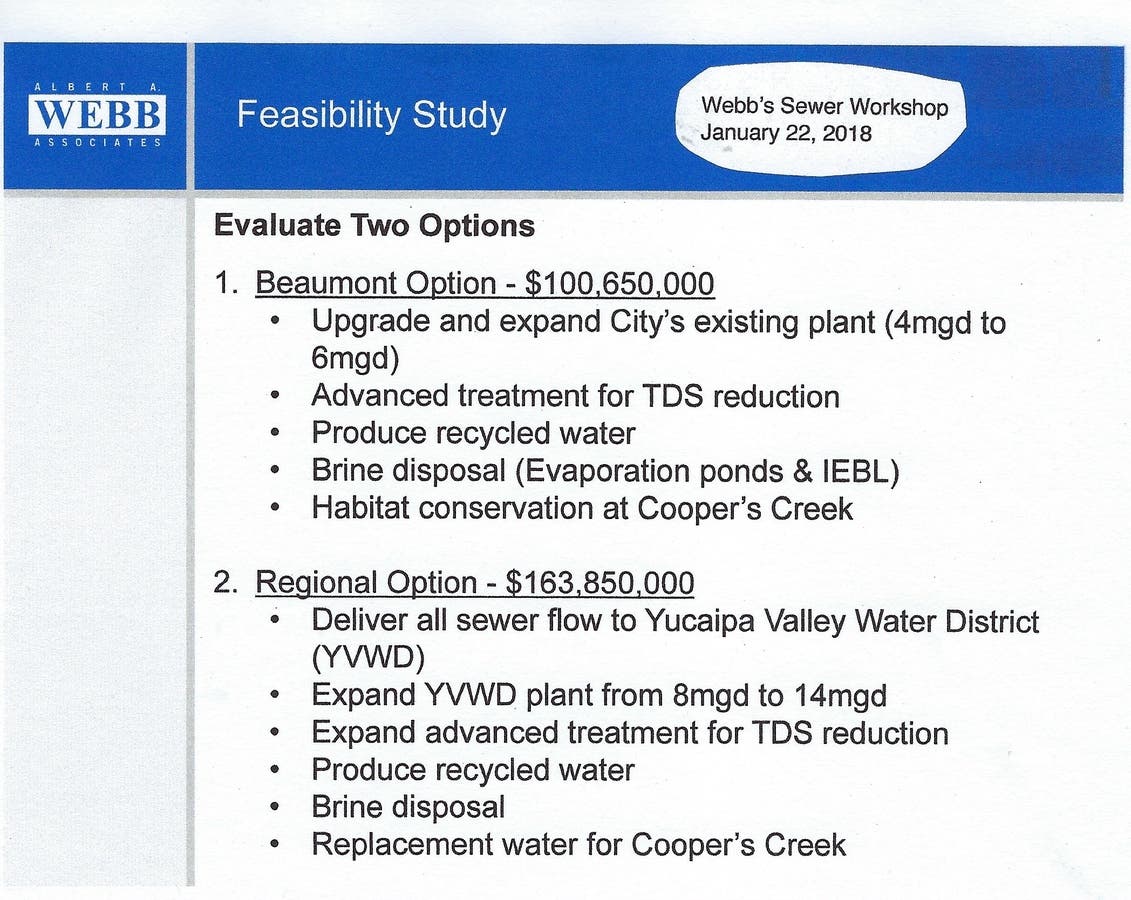Viewport: 1131px width, 900px height.
Task: Click the Evaluate Two Options heading
Action: (374, 226)
